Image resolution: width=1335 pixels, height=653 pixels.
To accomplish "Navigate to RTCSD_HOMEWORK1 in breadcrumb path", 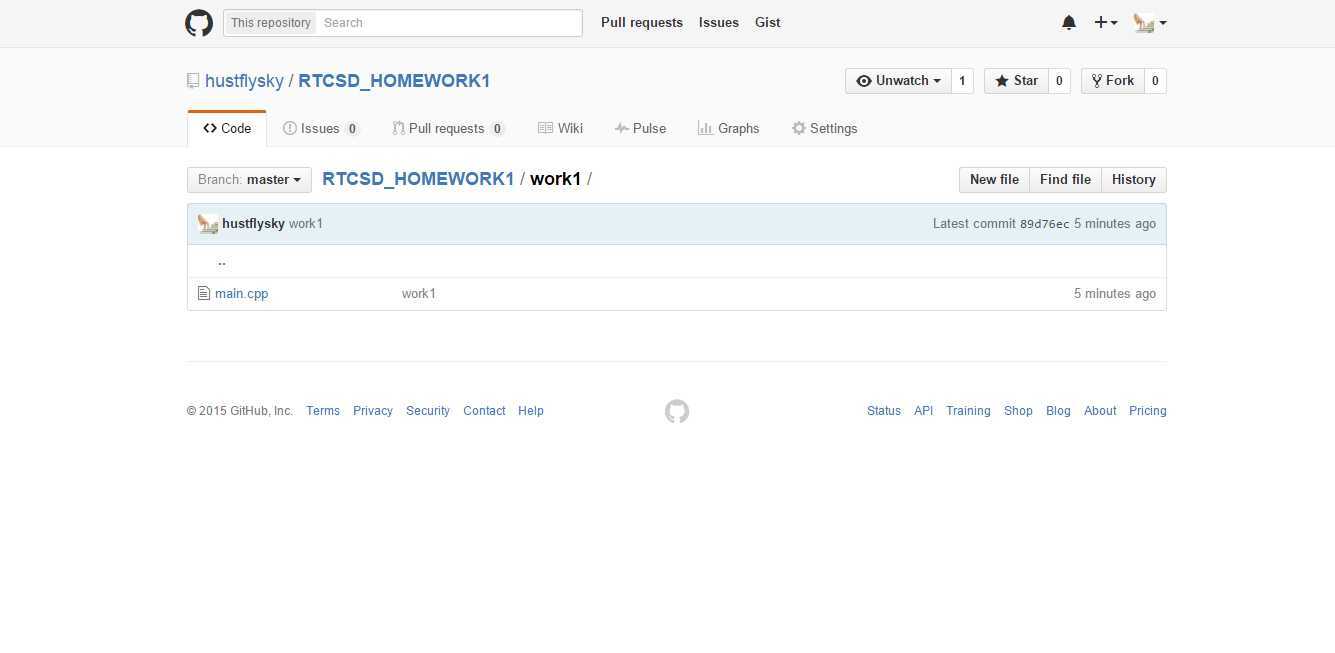I will click(418, 180).
